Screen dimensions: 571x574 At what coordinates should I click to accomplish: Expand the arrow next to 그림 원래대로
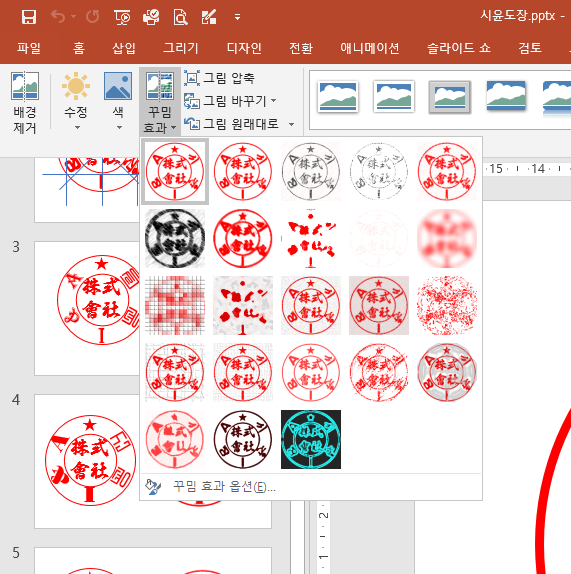(x=291, y=124)
